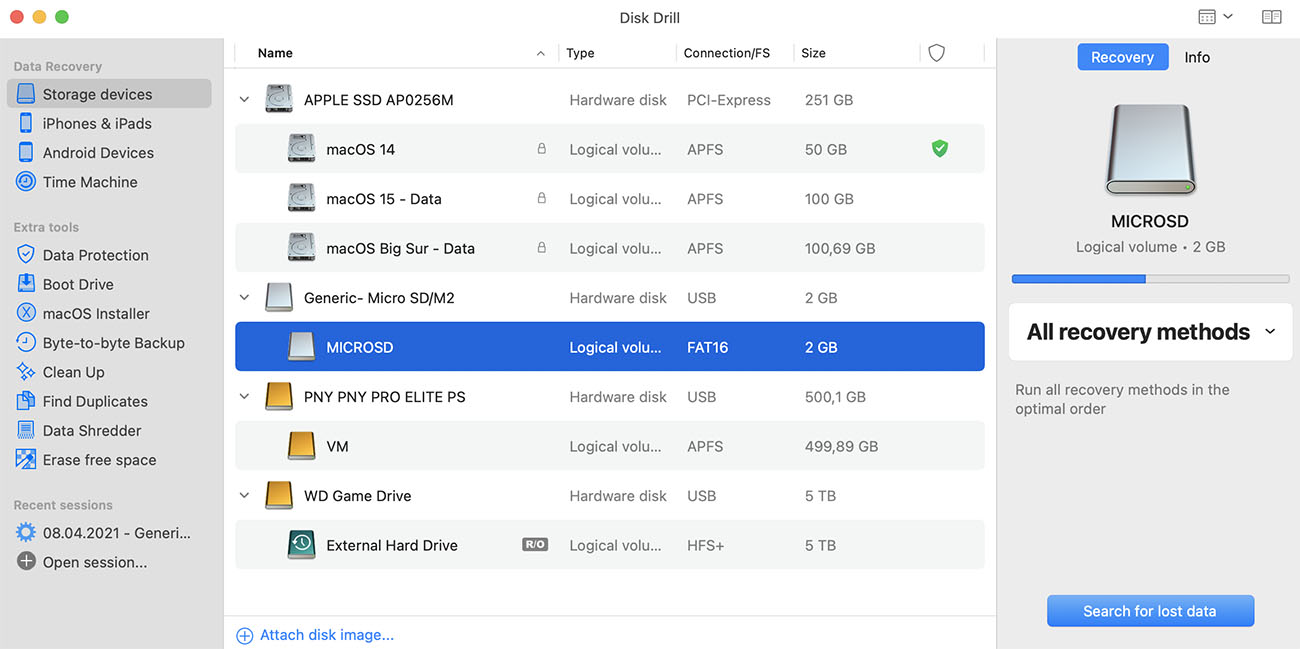The height and width of the screenshot is (649, 1300).
Task: Open recent session 08.04.2021 gear icon
Action: coord(26,533)
